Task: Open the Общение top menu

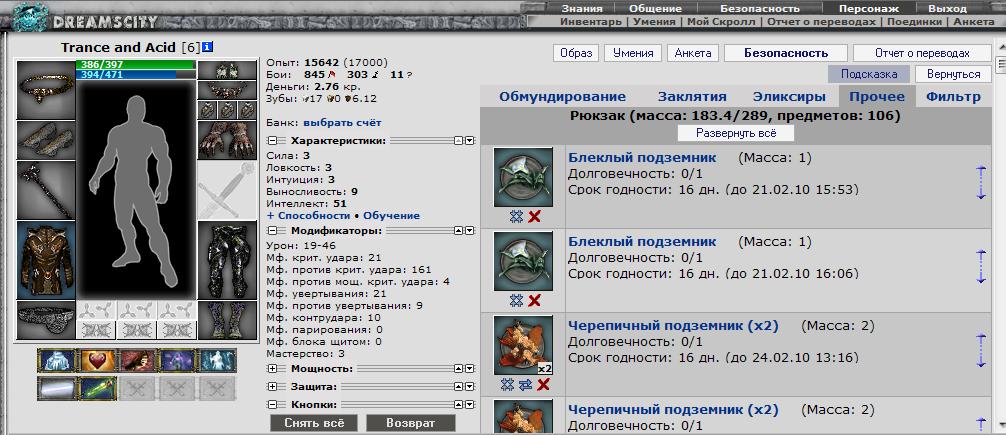Action: [x=655, y=8]
